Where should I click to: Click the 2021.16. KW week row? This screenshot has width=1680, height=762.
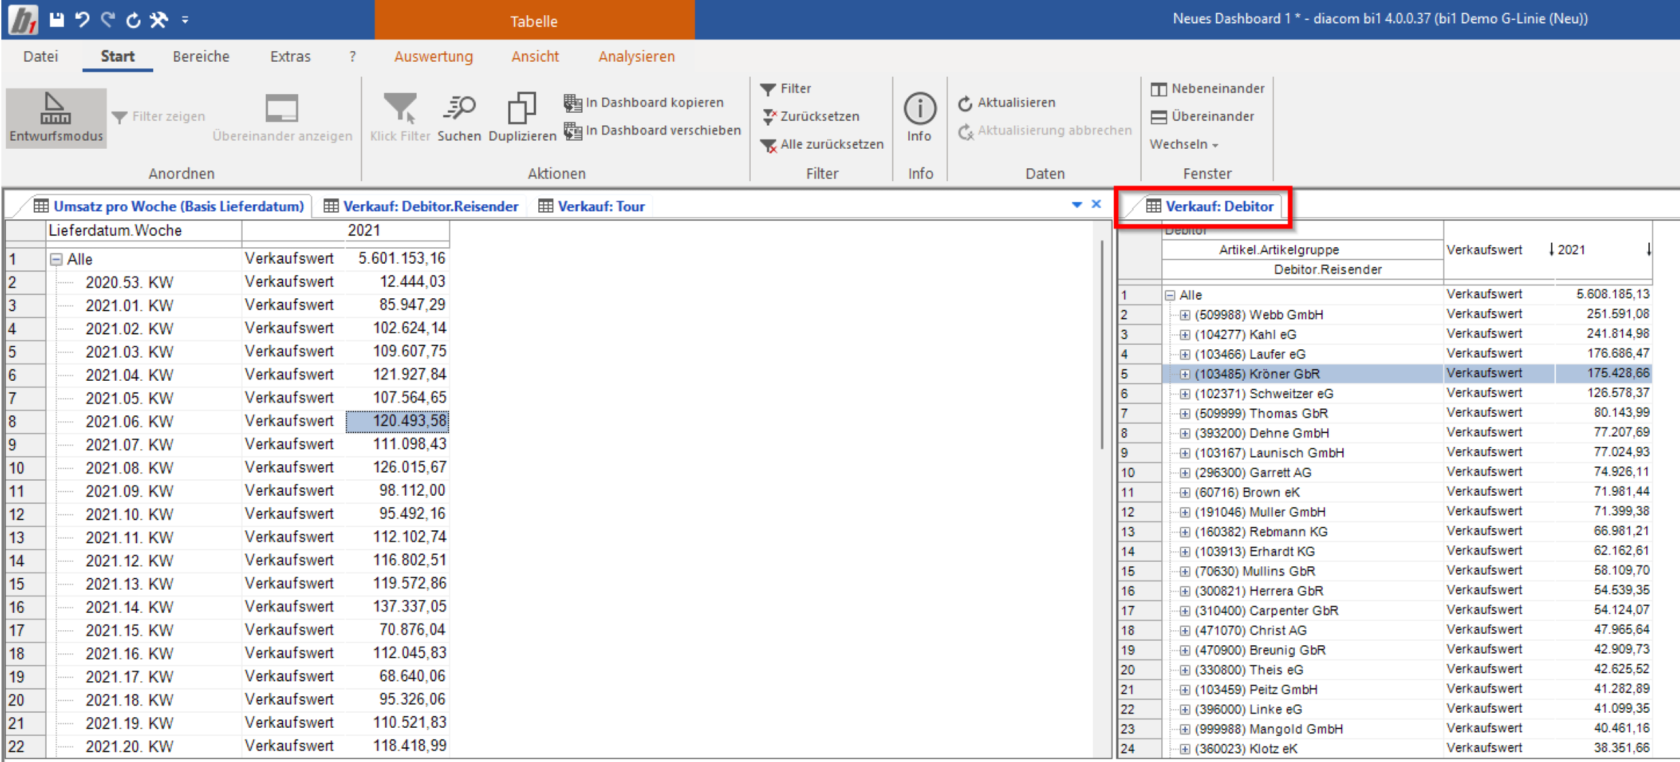pyautogui.click(x=129, y=653)
